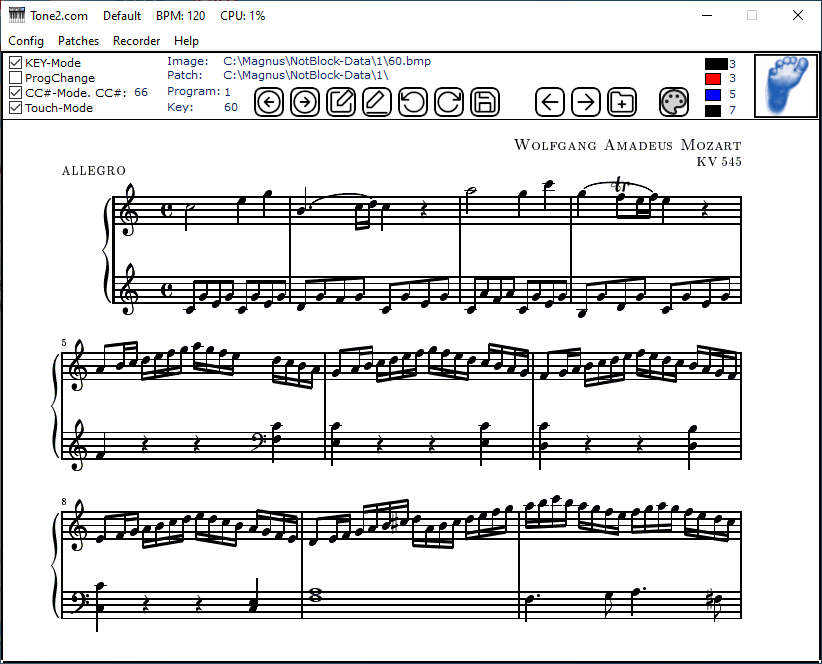Click the Patch path C:\Magnus\NotBlock-Data\1\
This screenshot has width=822, height=664.
tap(306, 75)
